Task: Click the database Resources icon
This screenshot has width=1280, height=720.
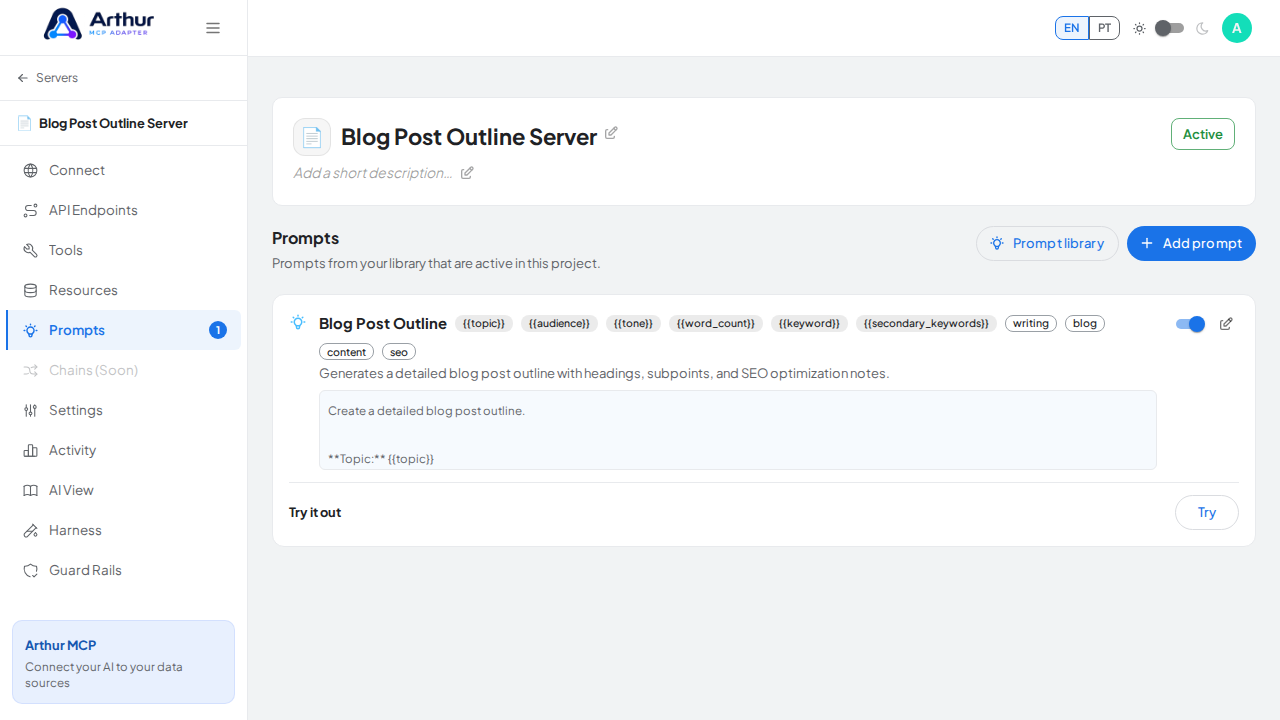Action: (x=31, y=290)
